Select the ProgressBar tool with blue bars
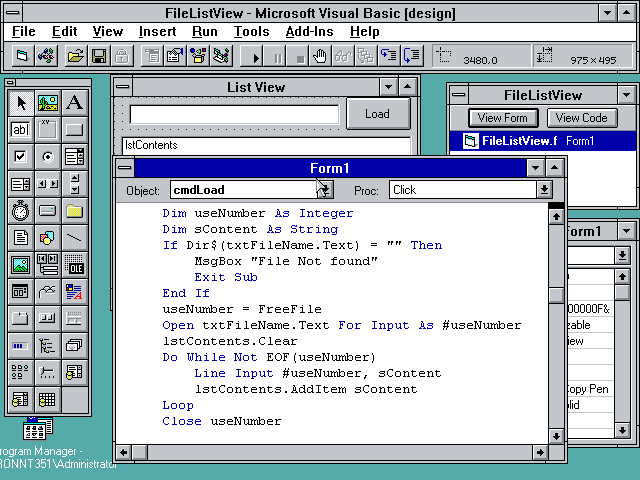640x480 pixels. pyautogui.click(x=21, y=345)
